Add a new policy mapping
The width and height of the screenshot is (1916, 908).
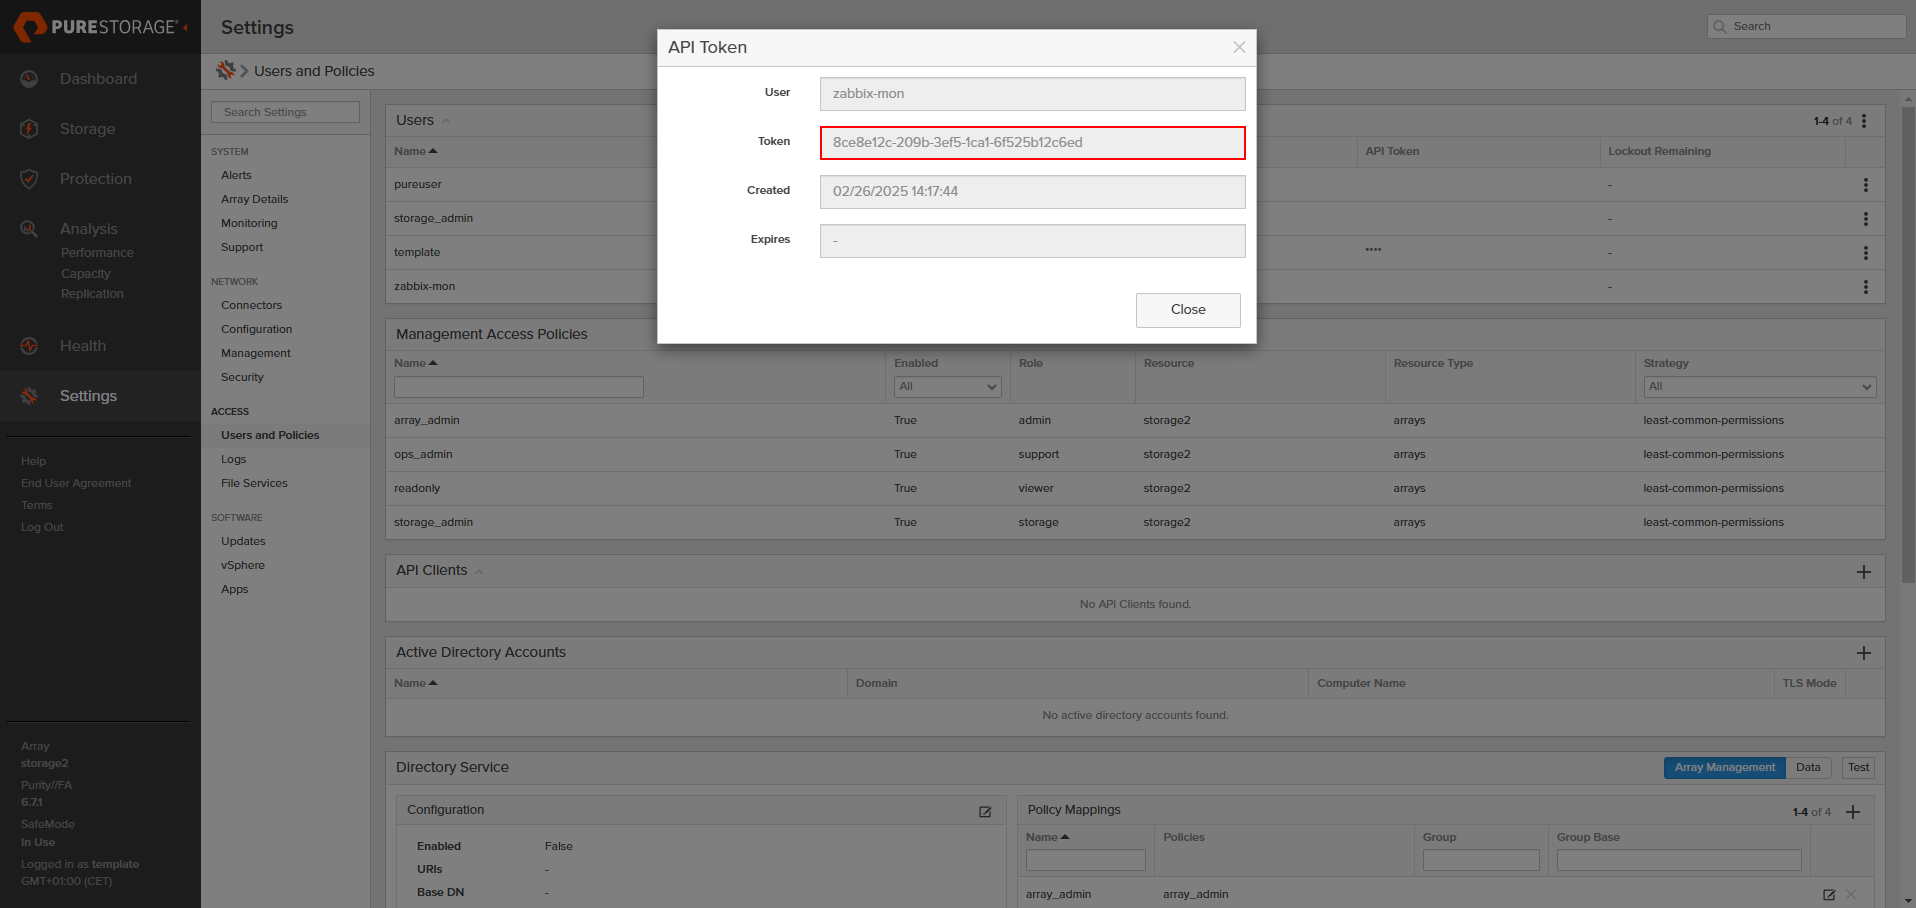coord(1853,812)
